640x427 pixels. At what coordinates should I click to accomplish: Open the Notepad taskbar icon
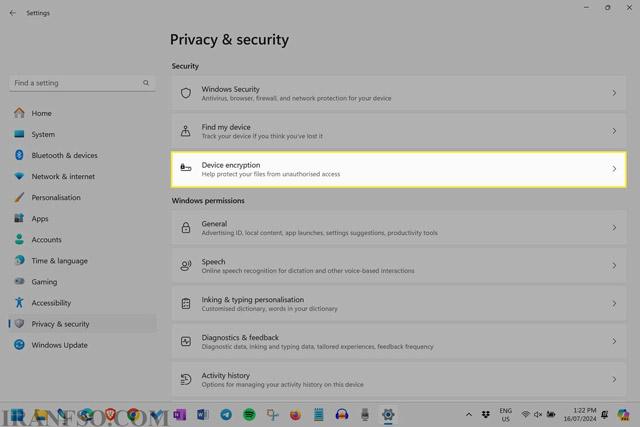(319, 415)
